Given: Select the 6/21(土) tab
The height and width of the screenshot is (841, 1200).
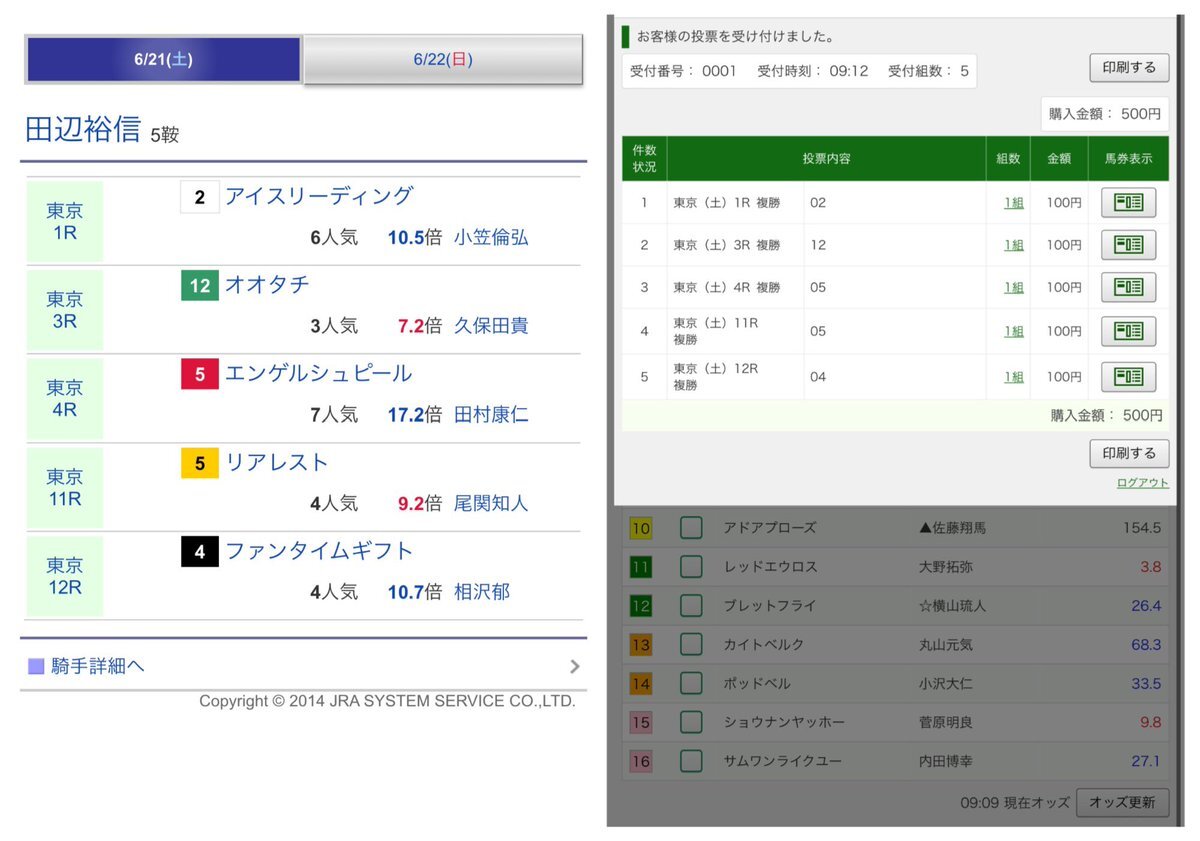Looking at the screenshot, I should [x=164, y=60].
